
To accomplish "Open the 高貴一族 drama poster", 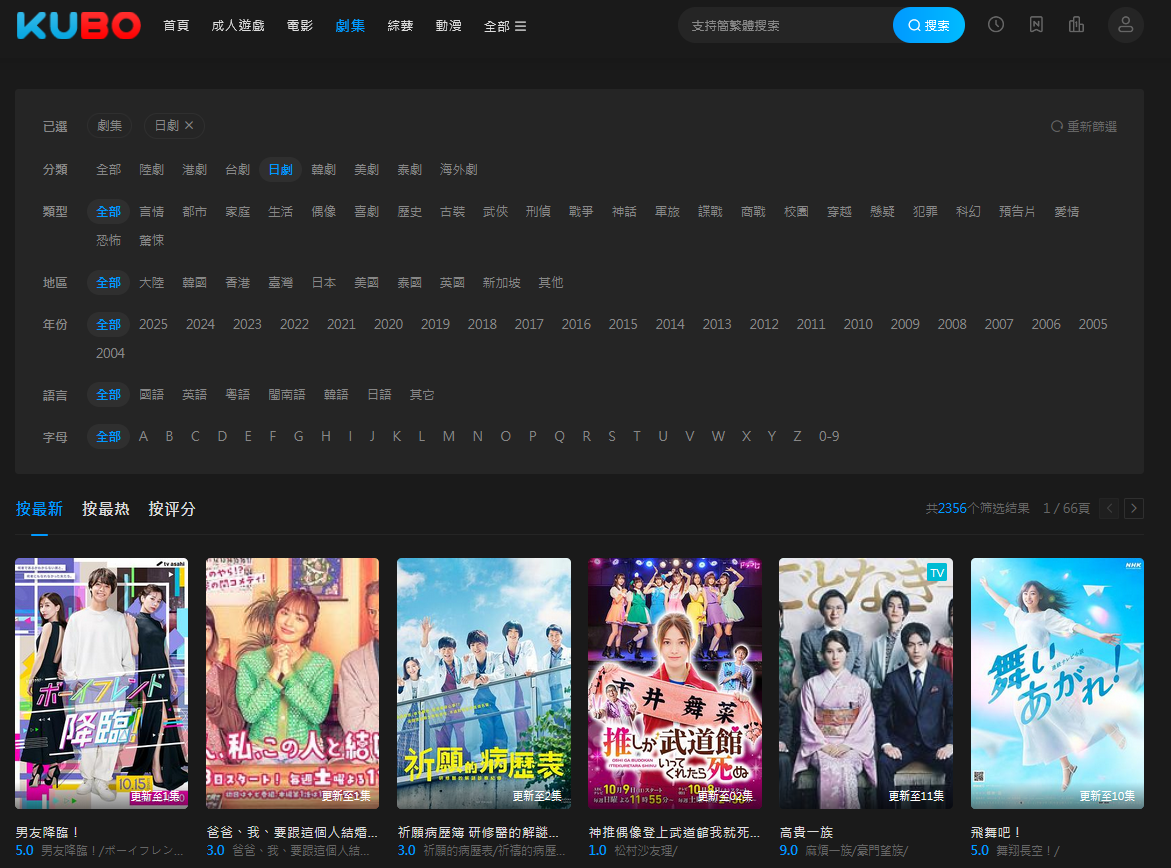I will point(865,683).
